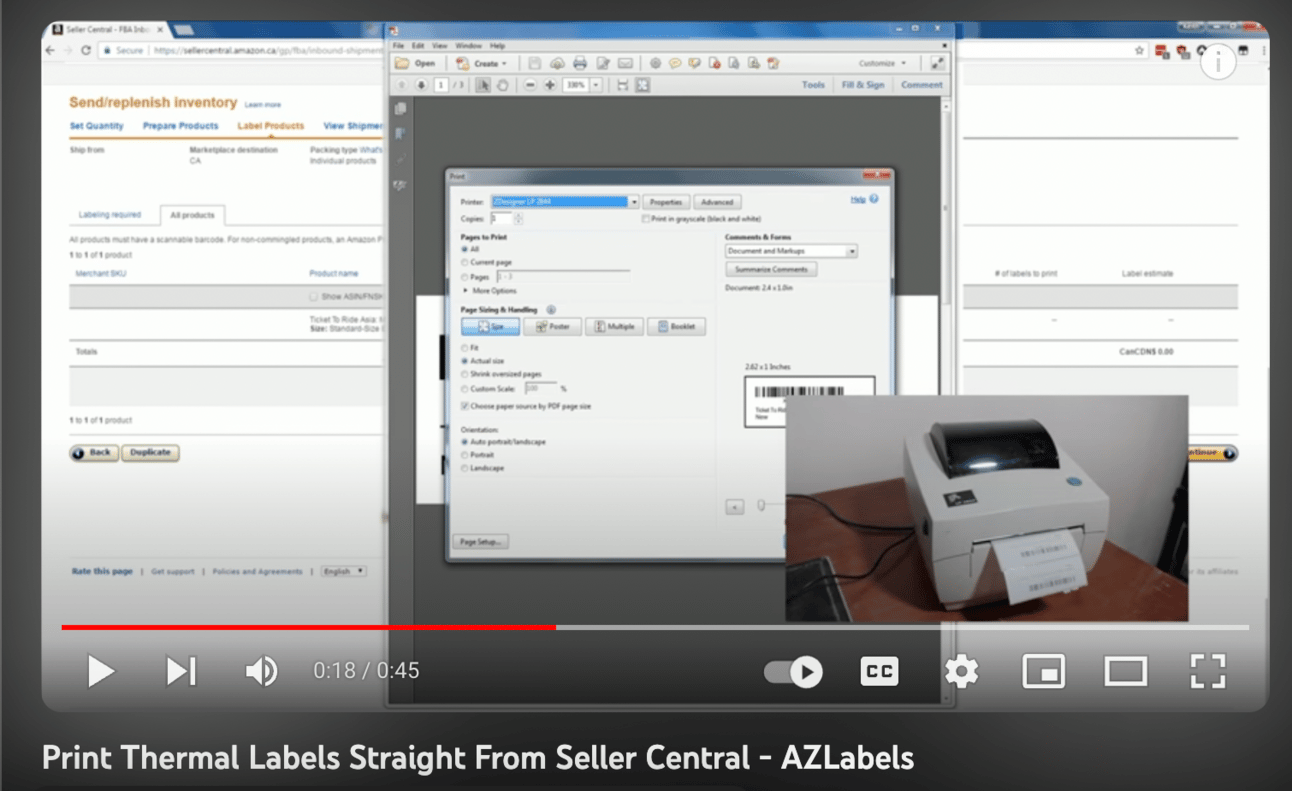Select Landscape orientation radio button
This screenshot has height=791, width=1292.
pos(464,468)
